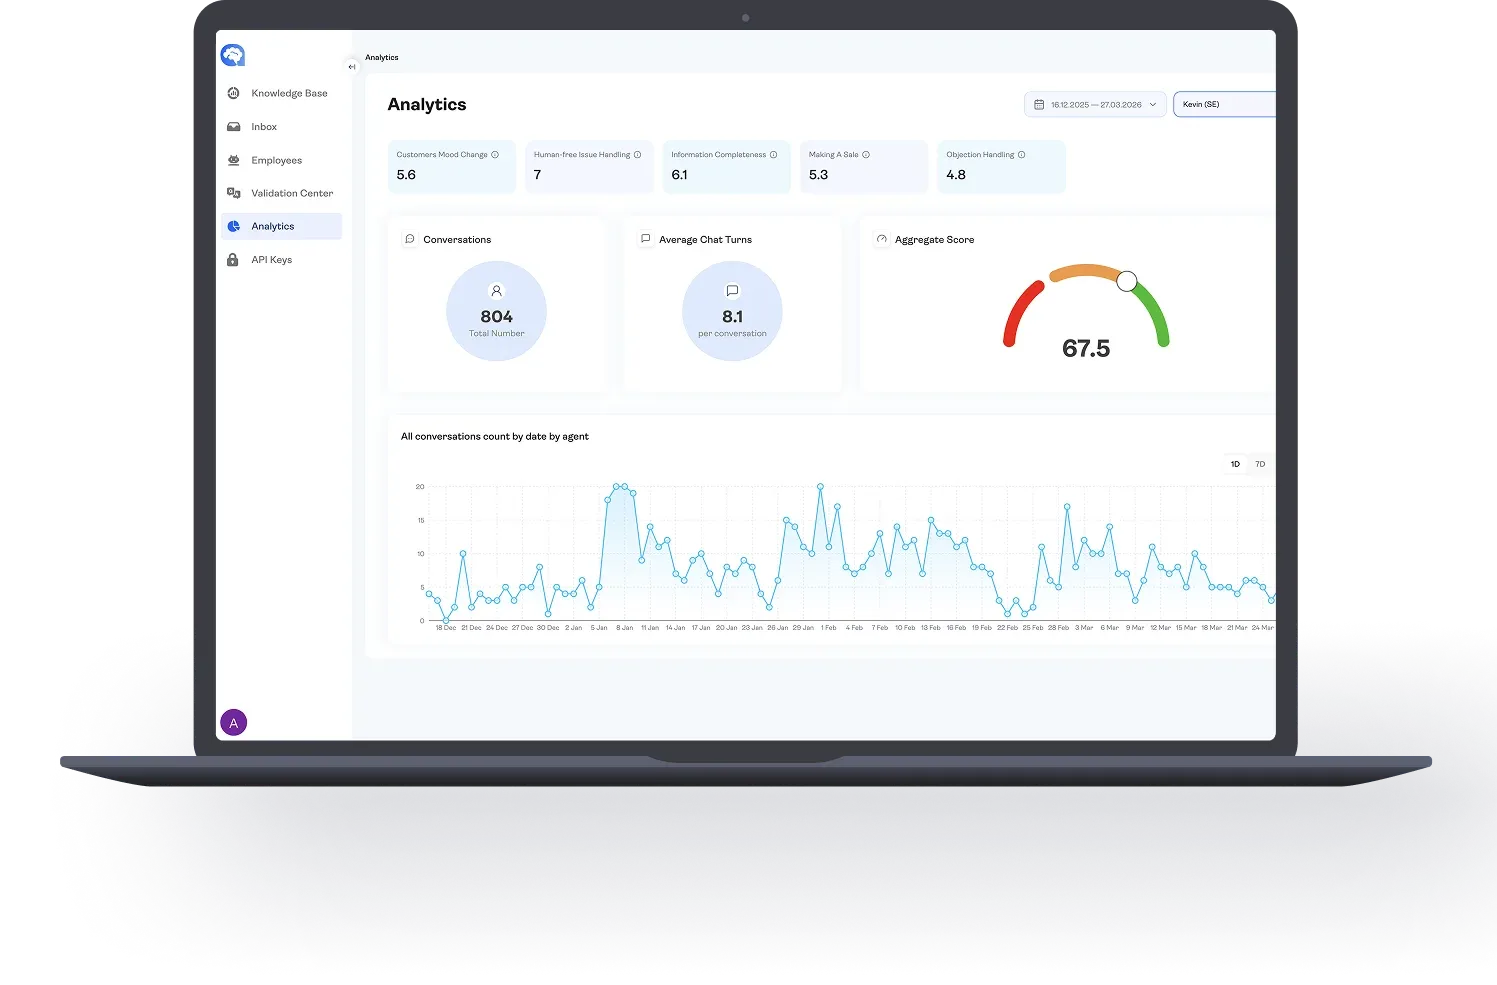The width and height of the screenshot is (1497, 985).
Task: Click the calendar icon in date picker
Action: coord(1039,104)
